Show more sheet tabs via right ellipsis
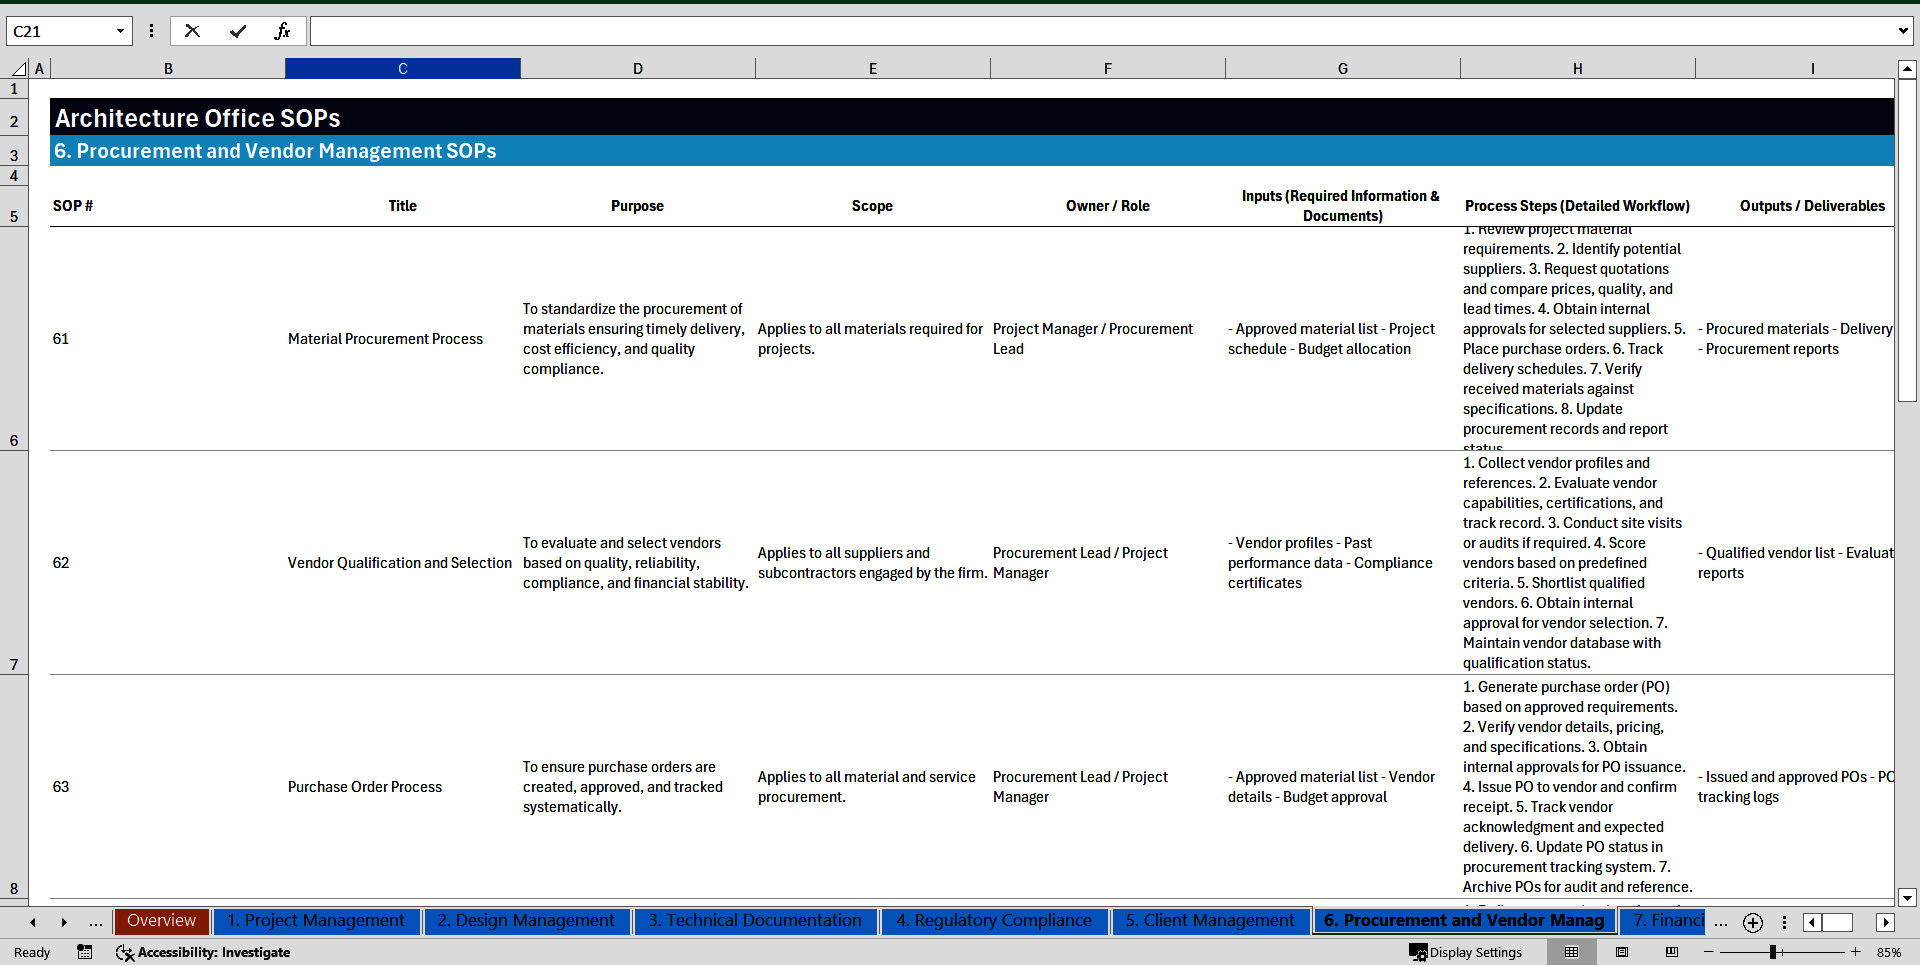The image size is (1920, 966). 1720,922
